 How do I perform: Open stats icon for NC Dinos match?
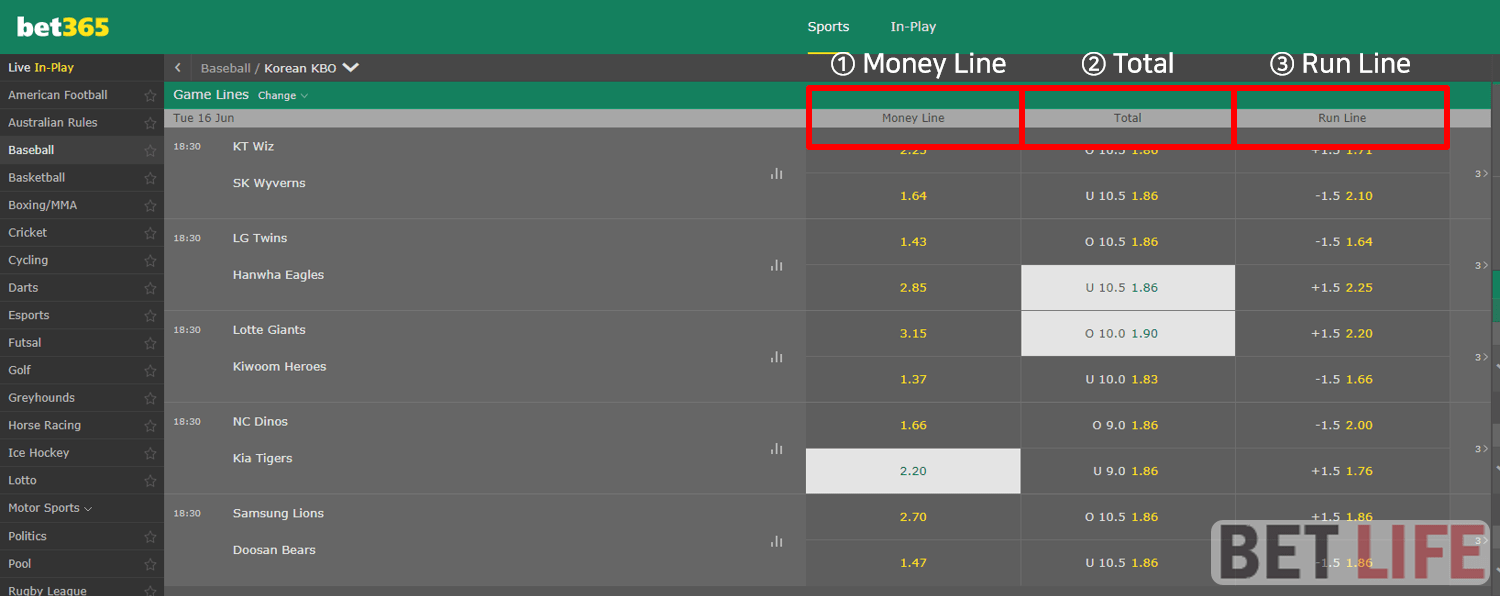click(776, 449)
